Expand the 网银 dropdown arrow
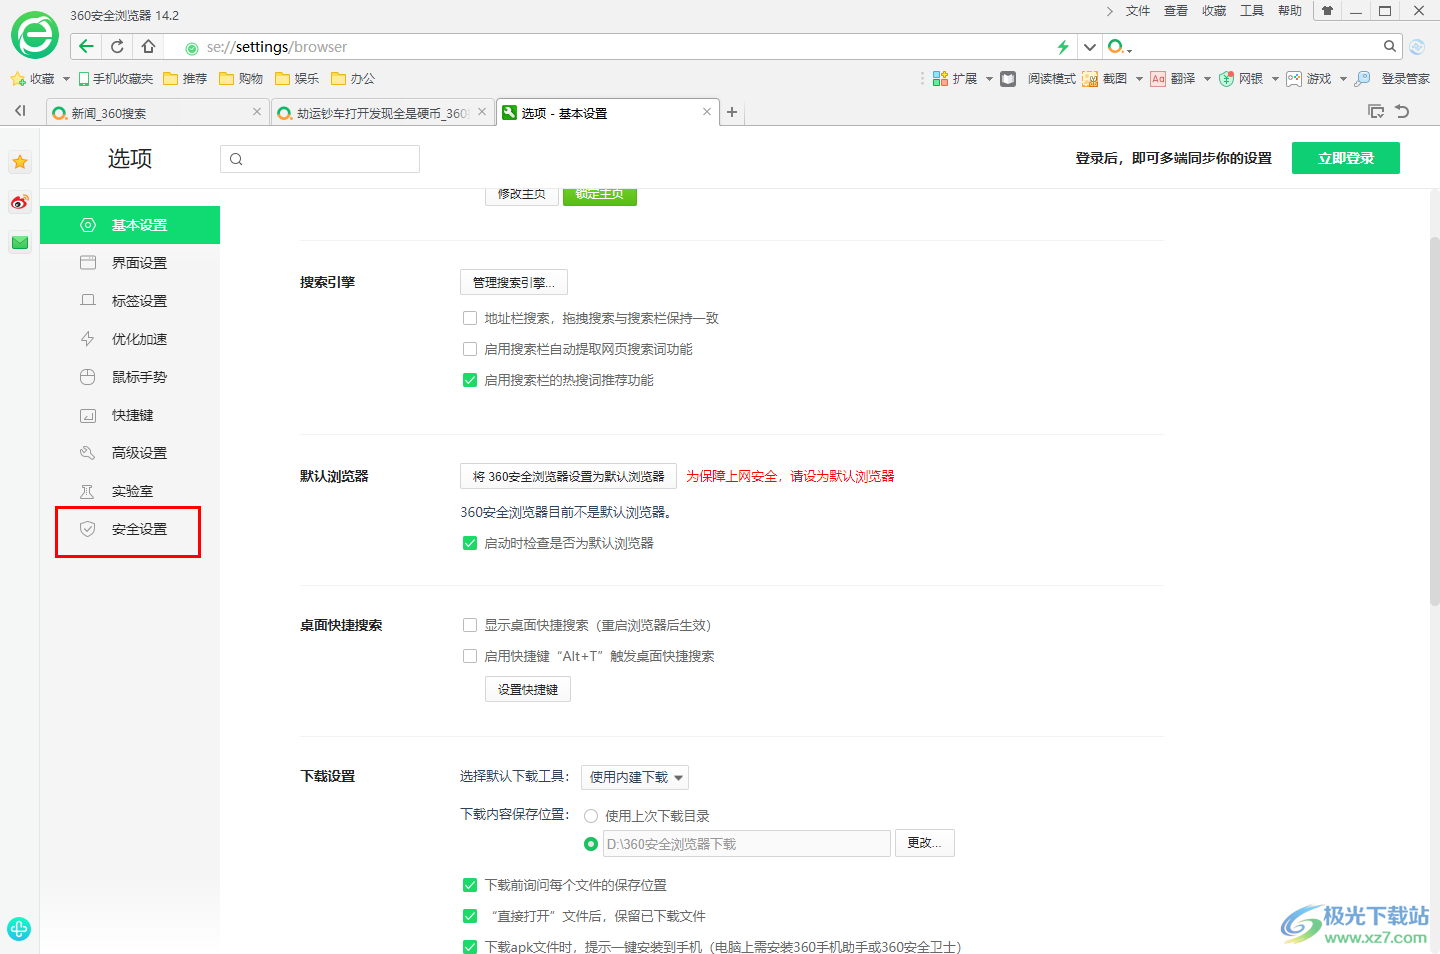Viewport: 1440px width, 954px height. tap(1275, 78)
